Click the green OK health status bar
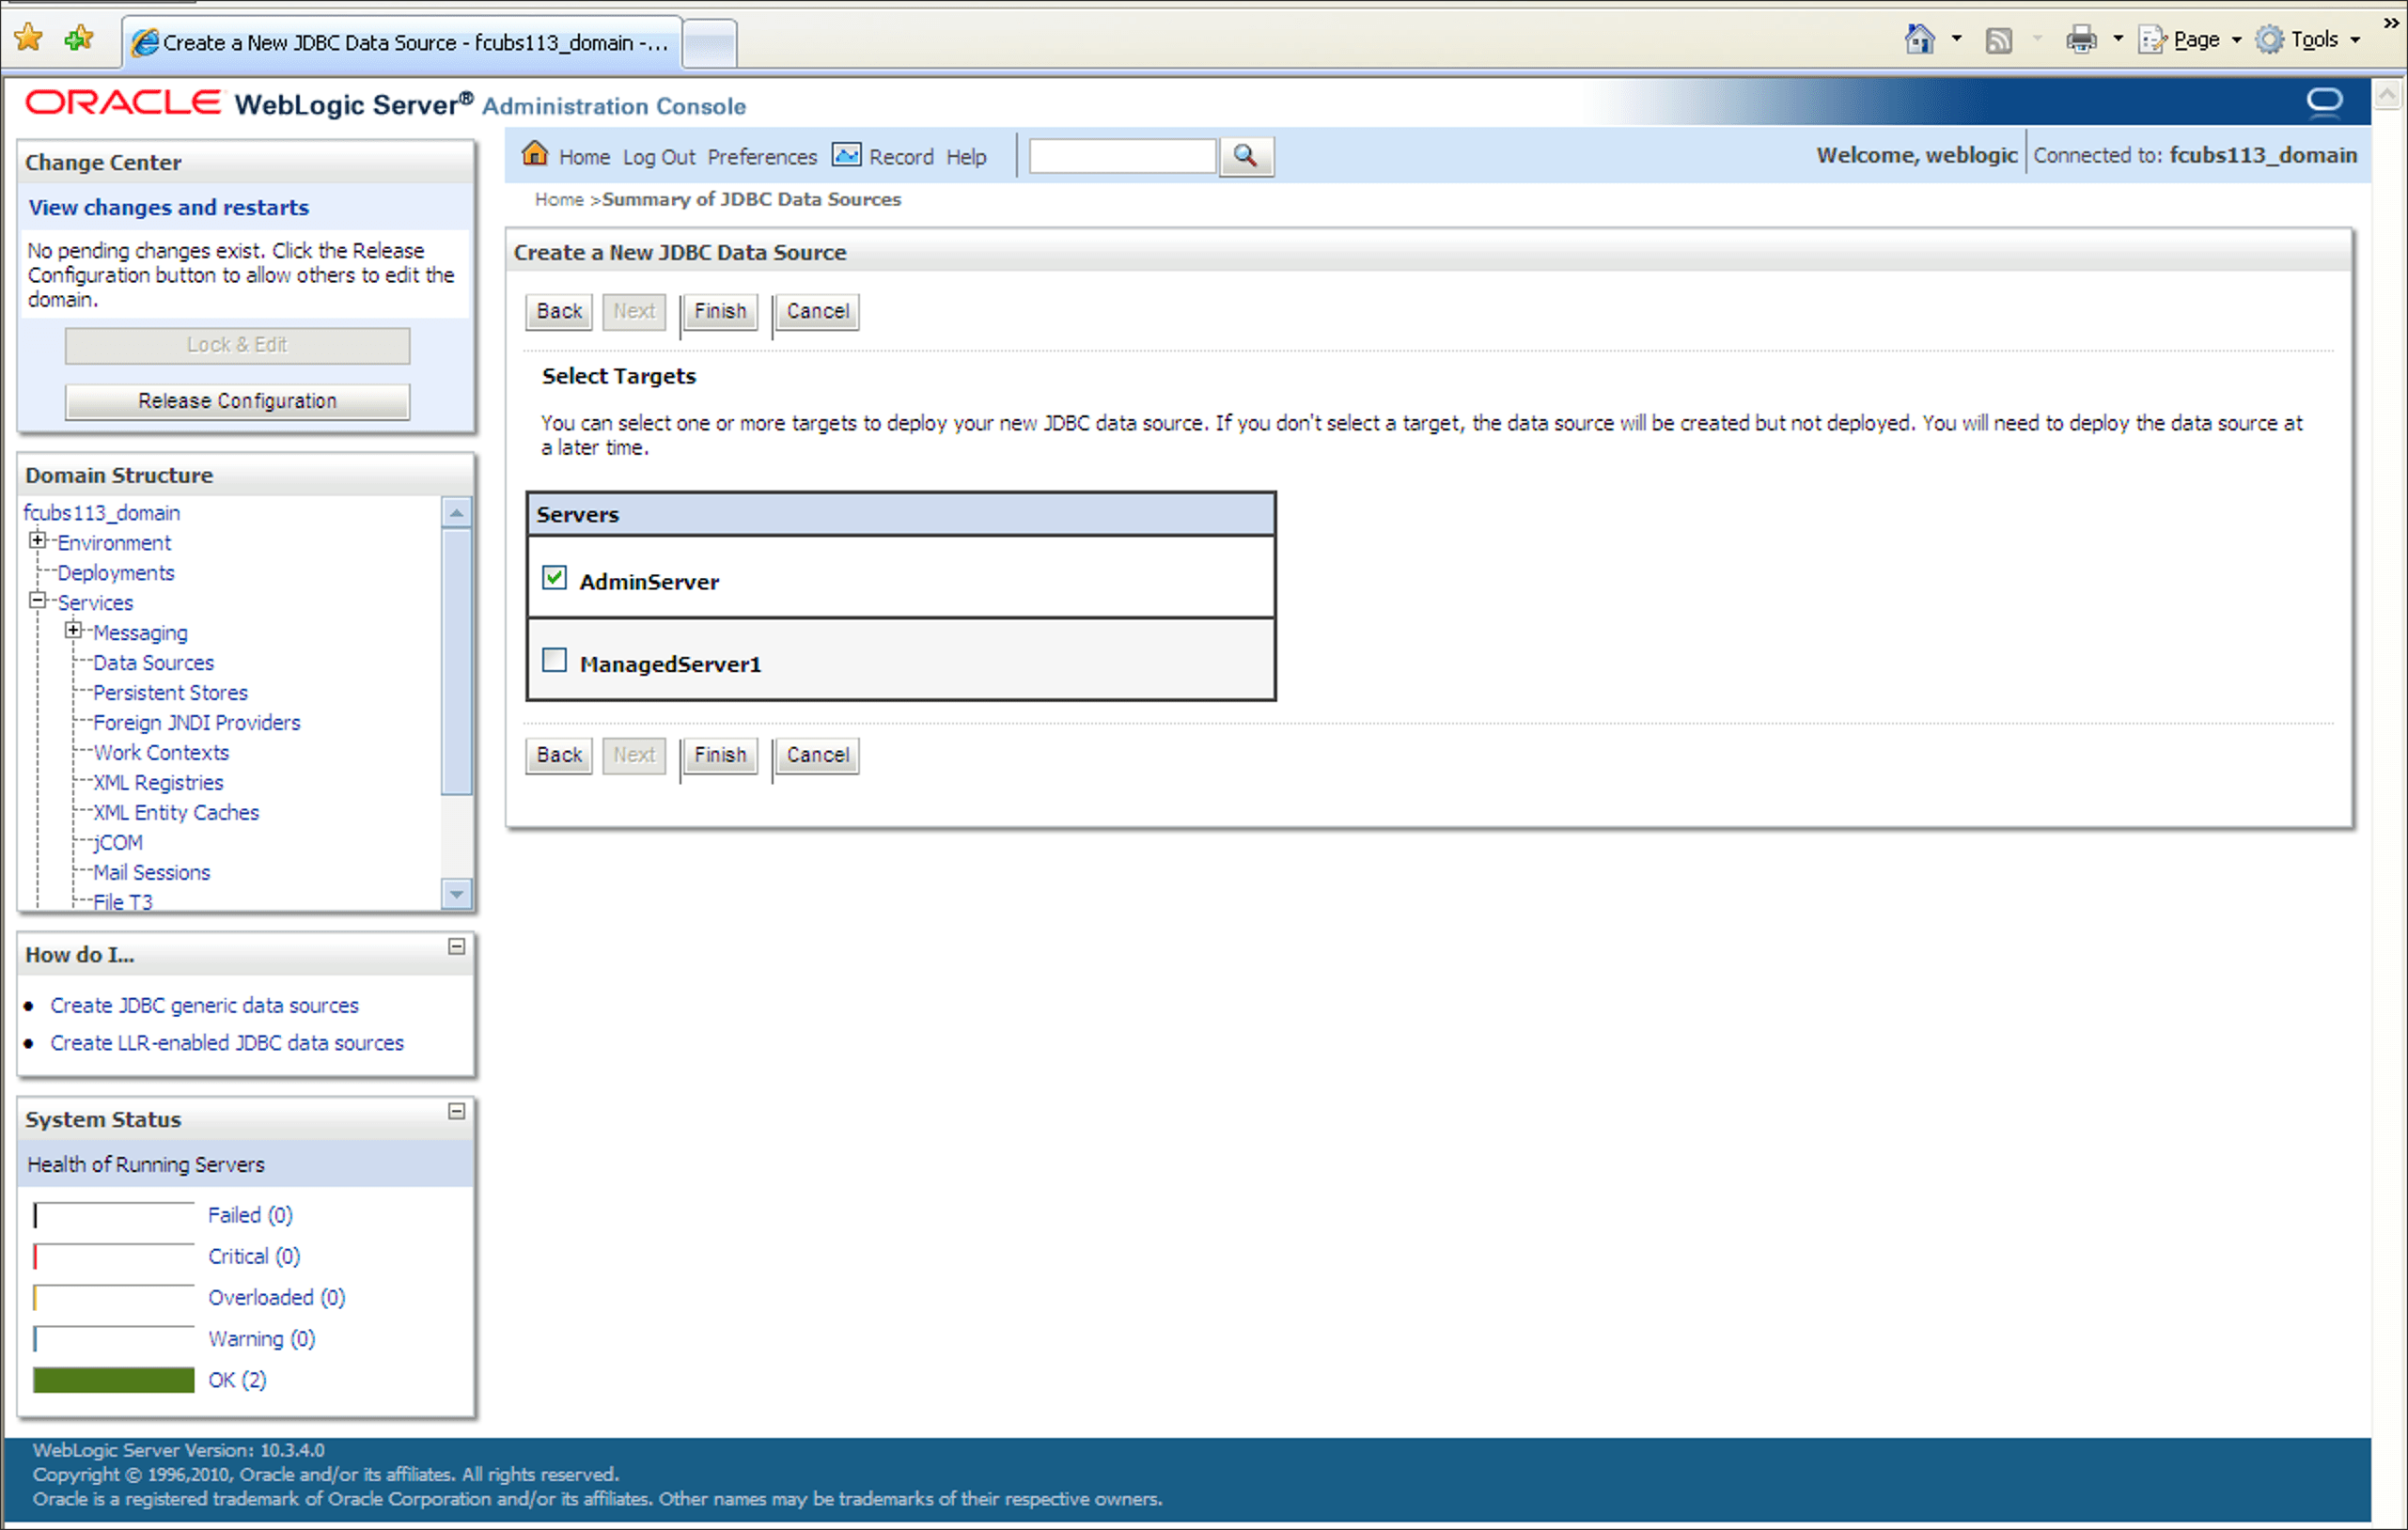Viewport: 2408px width, 1530px height. (113, 1380)
